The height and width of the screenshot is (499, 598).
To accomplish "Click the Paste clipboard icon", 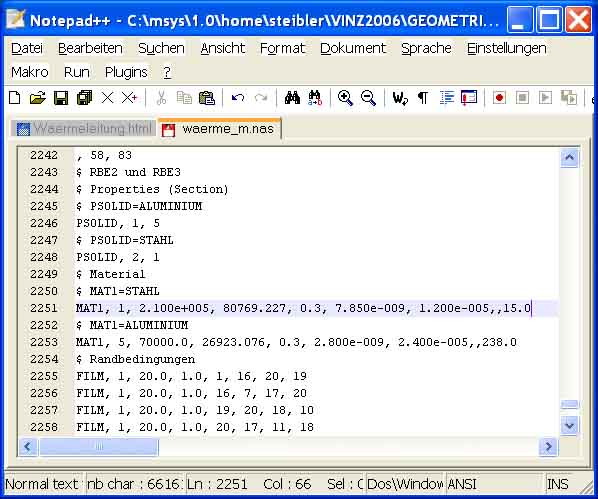I will [207, 98].
